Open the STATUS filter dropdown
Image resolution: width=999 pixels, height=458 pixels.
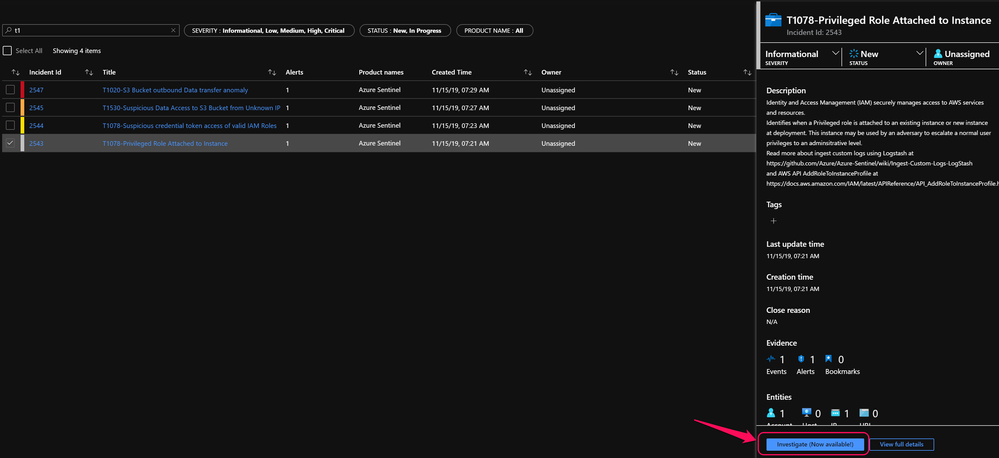tap(405, 31)
